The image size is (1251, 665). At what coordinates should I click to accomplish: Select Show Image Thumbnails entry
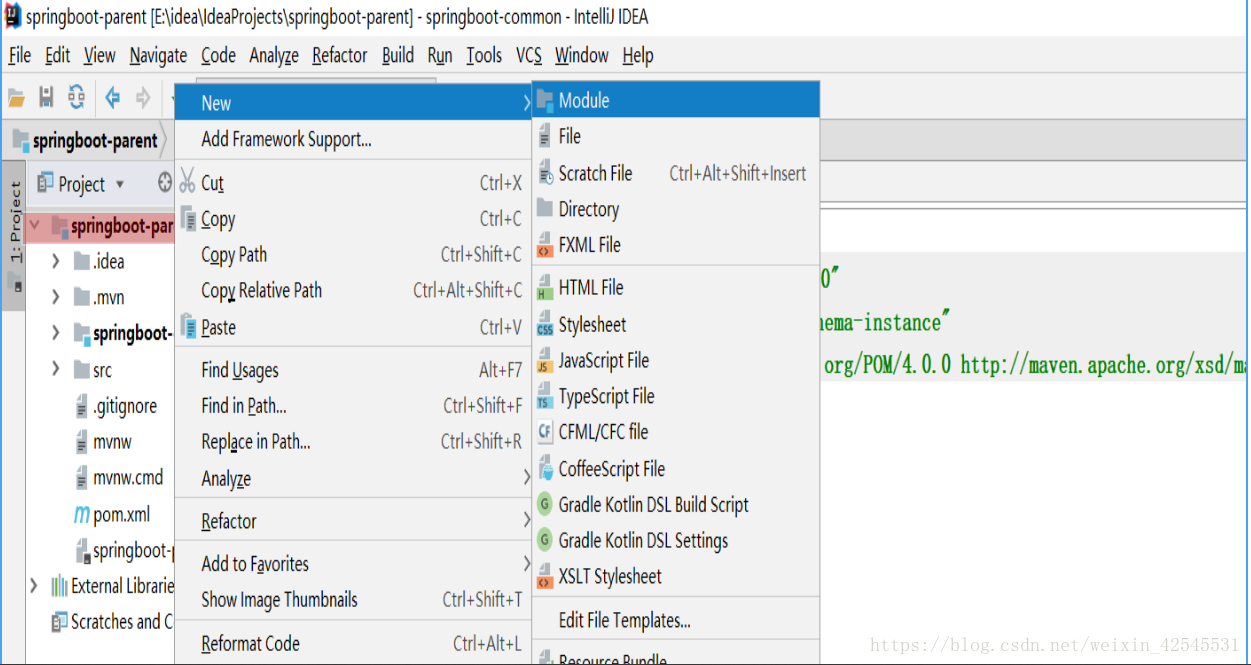[x=353, y=600]
